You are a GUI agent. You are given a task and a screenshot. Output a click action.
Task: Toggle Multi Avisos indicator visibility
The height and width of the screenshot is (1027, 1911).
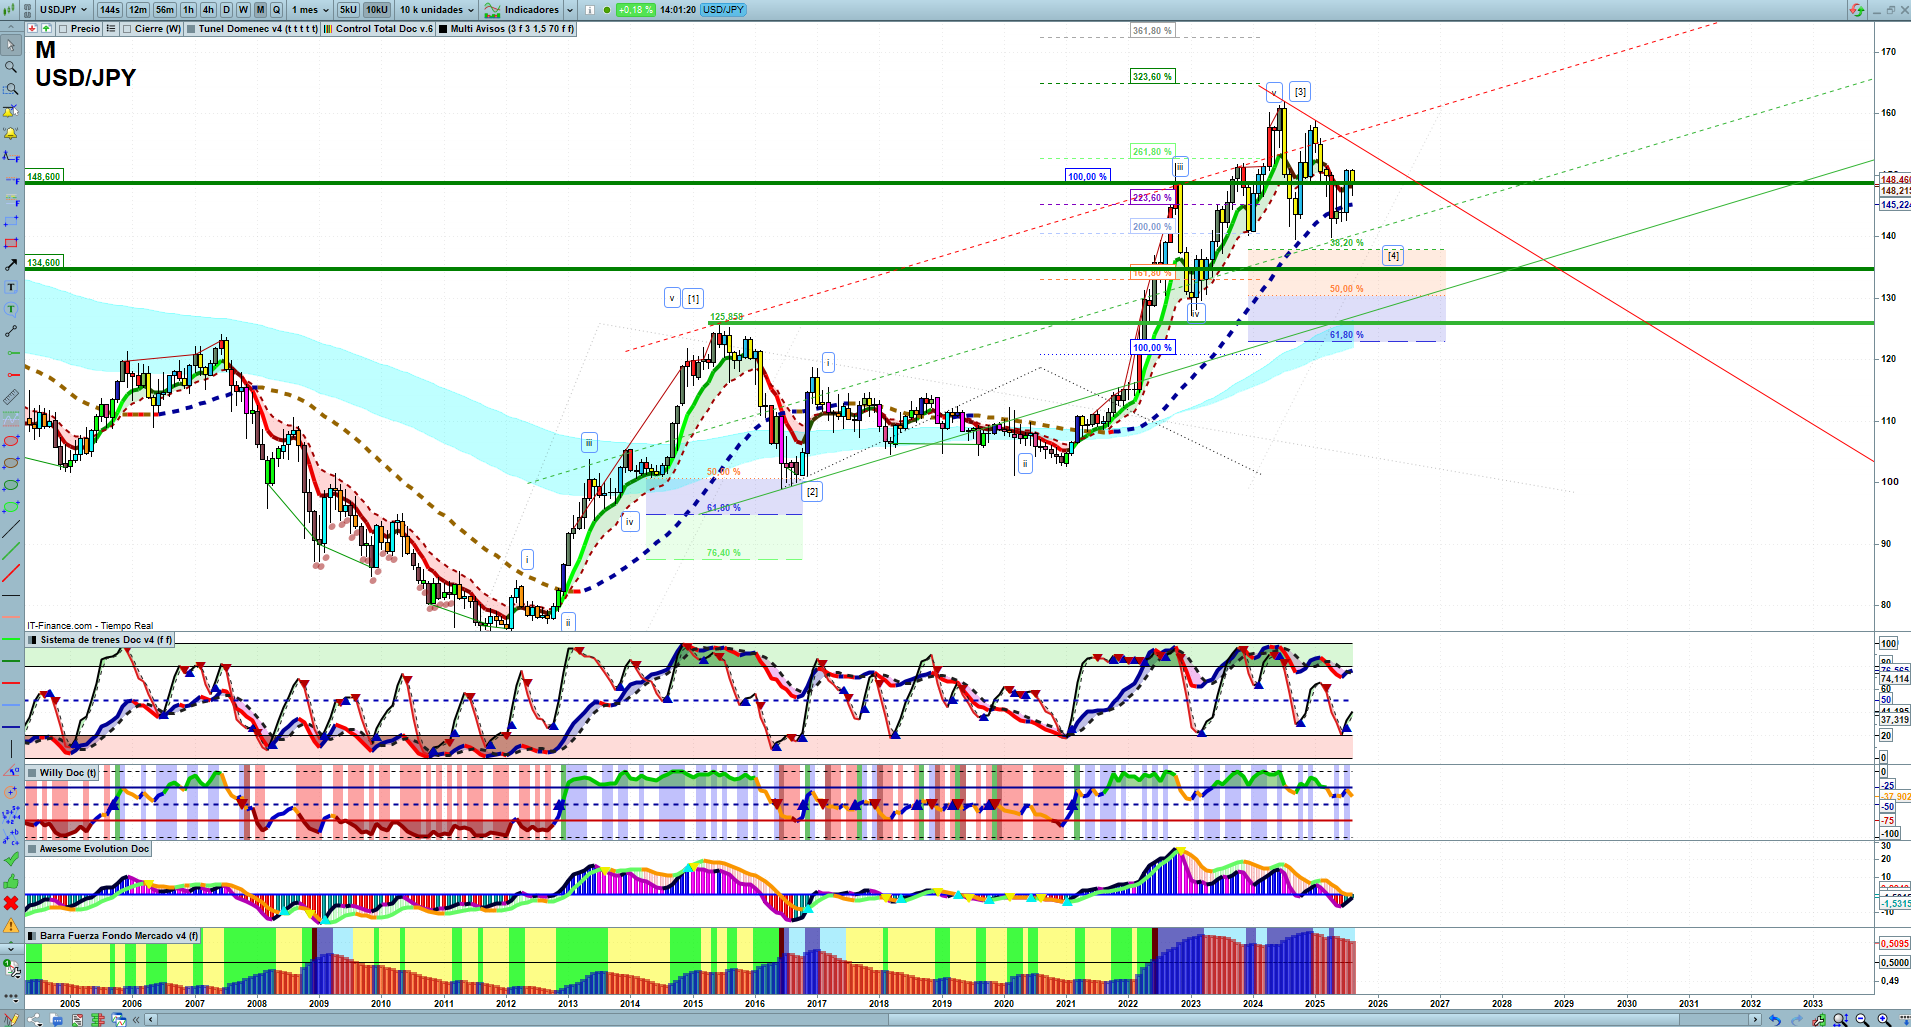click(x=442, y=29)
